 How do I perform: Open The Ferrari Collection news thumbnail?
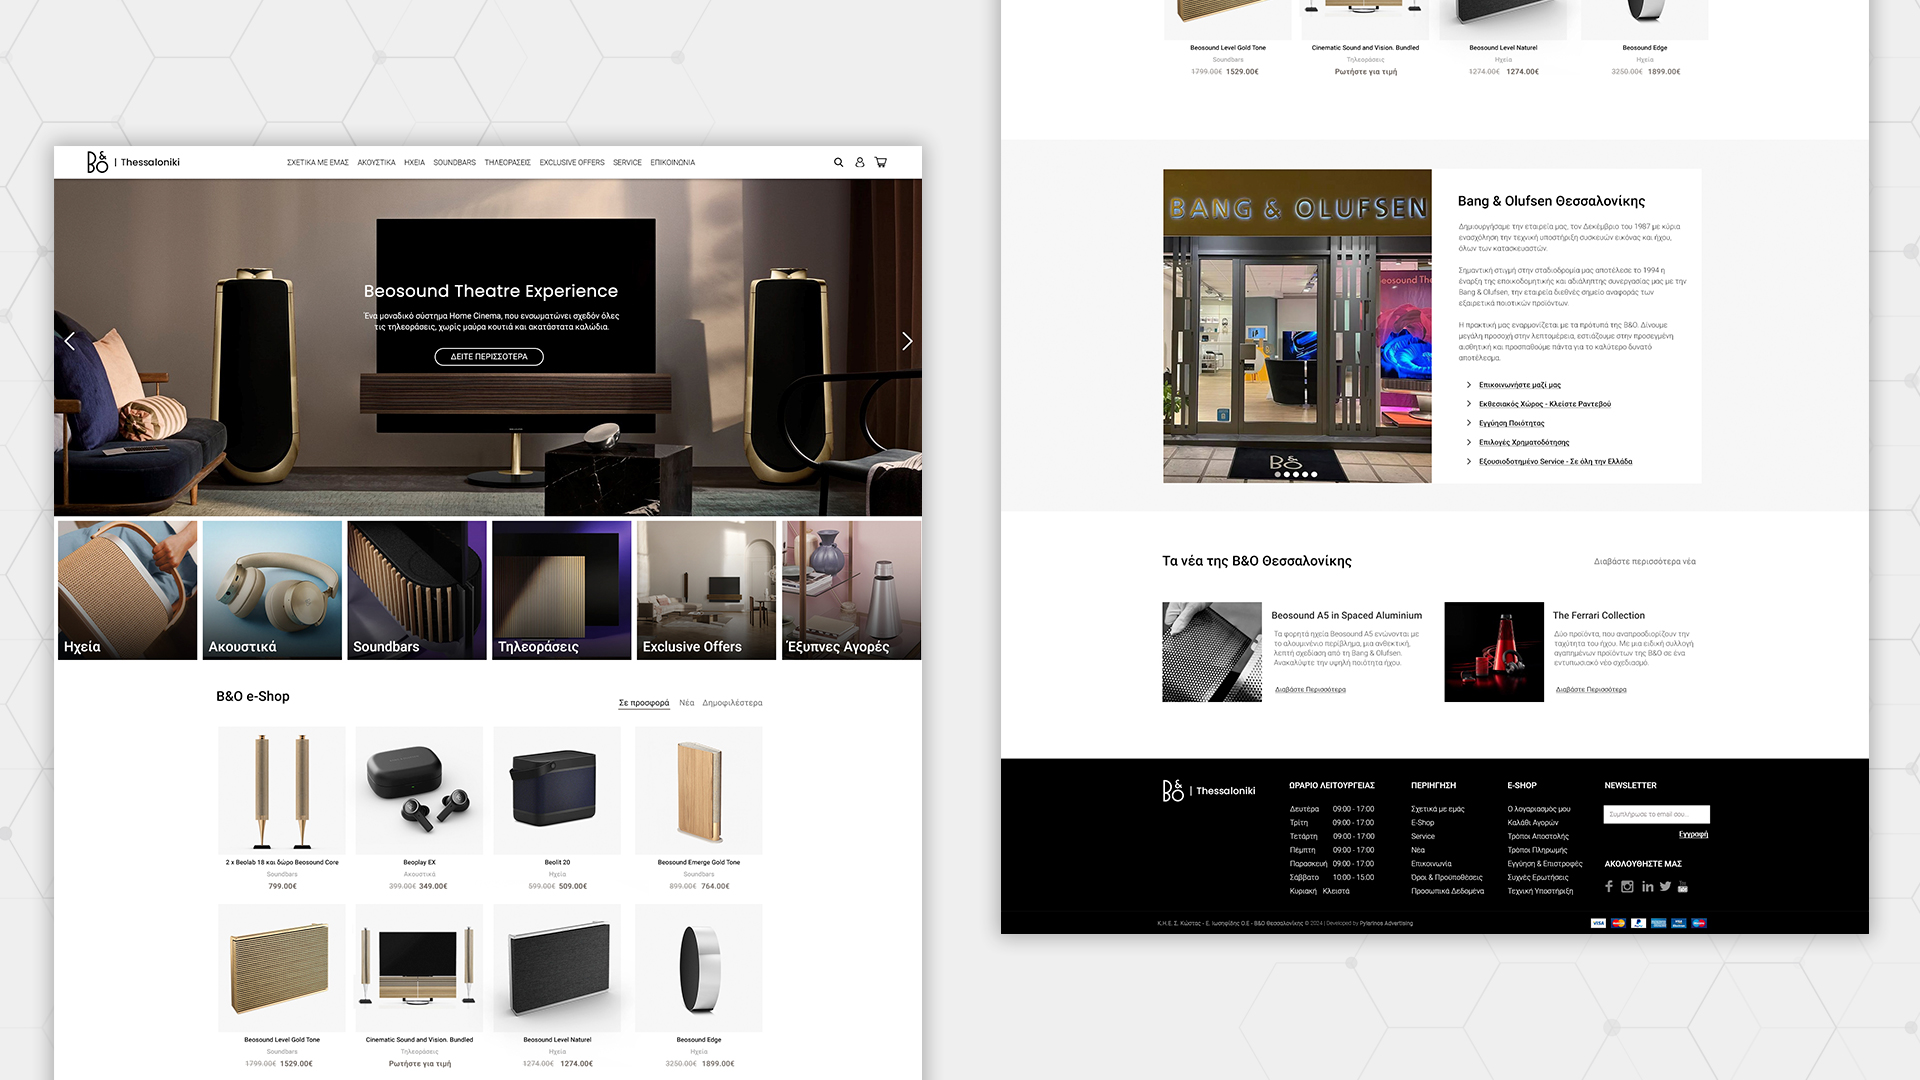tap(1494, 652)
